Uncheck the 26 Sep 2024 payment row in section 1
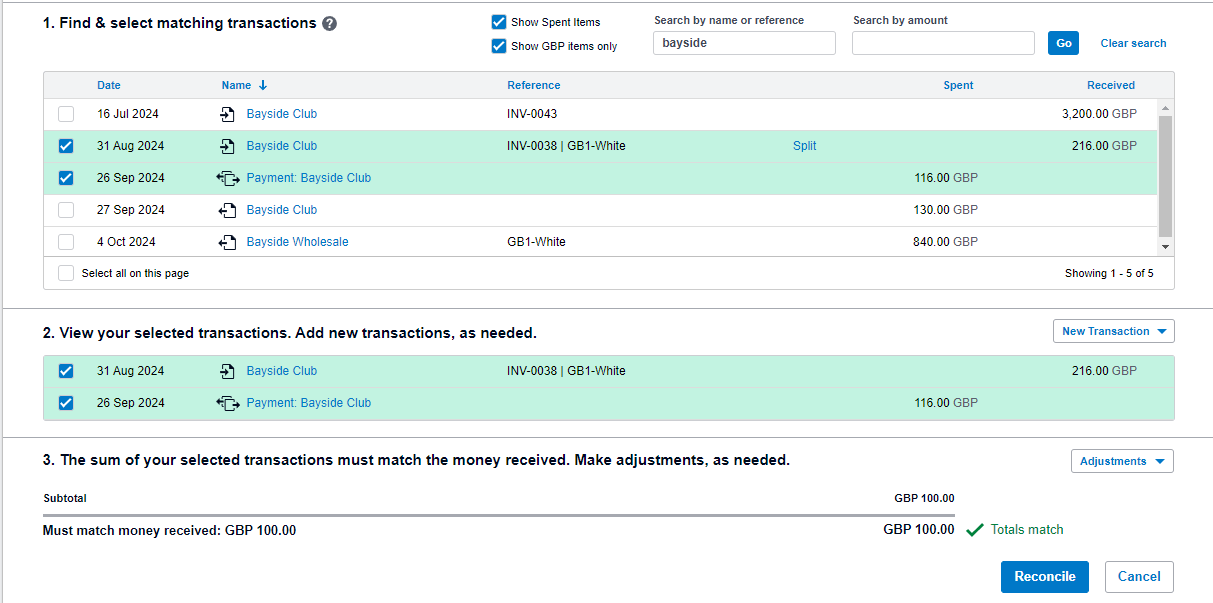Screen dimensions: 1213x603 [66, 178]
